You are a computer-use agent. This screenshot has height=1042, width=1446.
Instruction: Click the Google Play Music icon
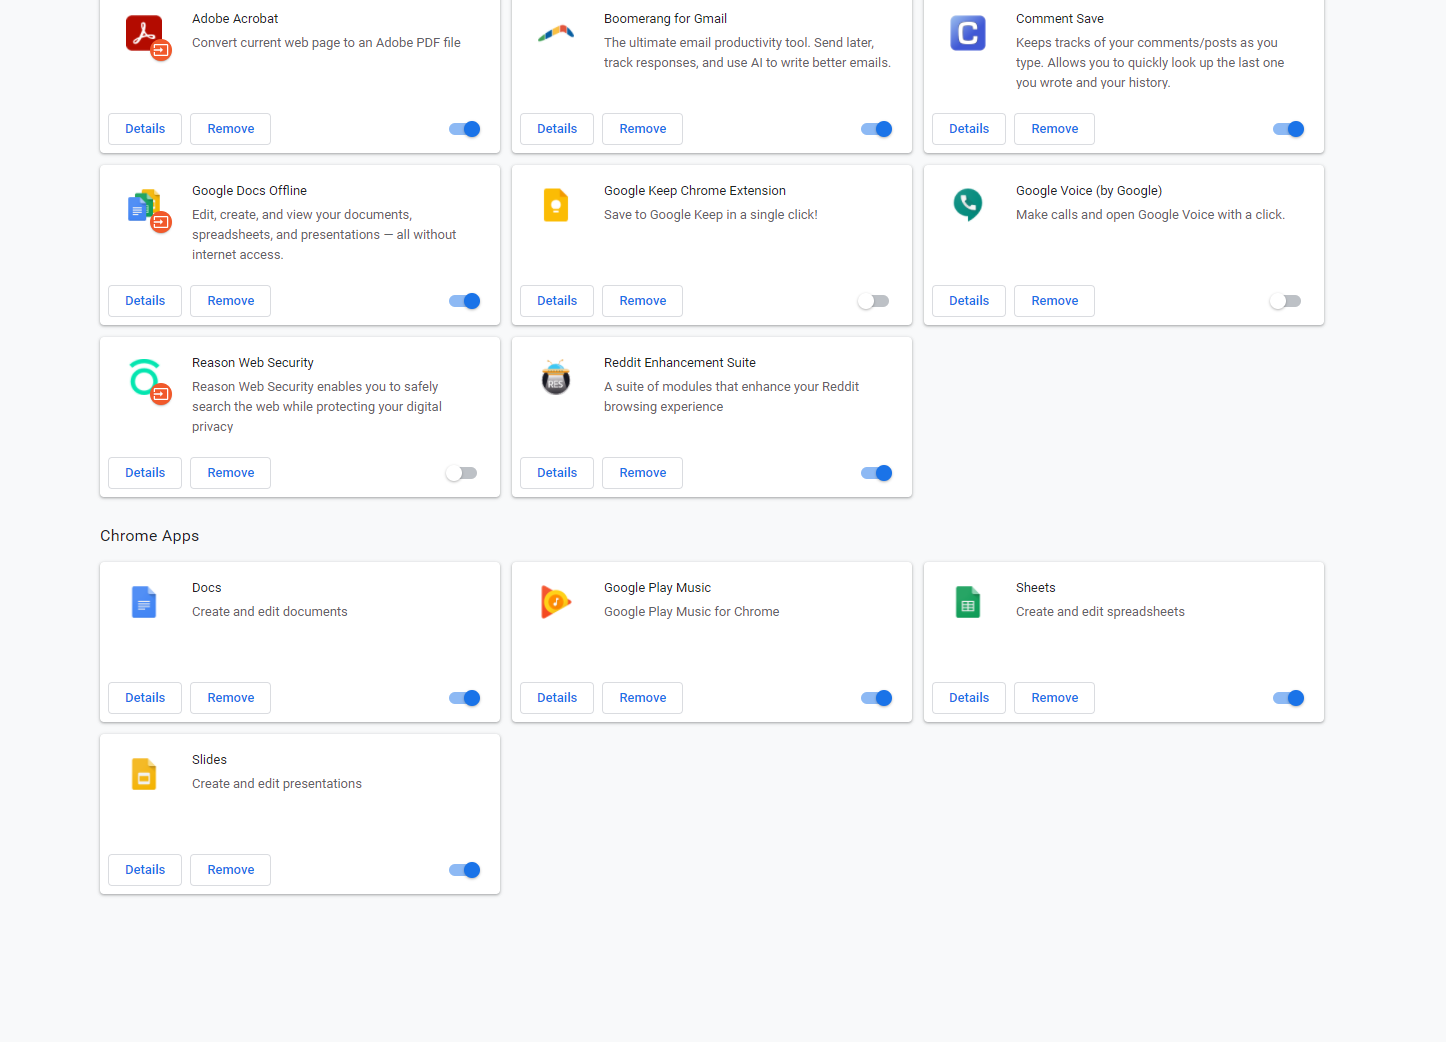tap(556, 602)
